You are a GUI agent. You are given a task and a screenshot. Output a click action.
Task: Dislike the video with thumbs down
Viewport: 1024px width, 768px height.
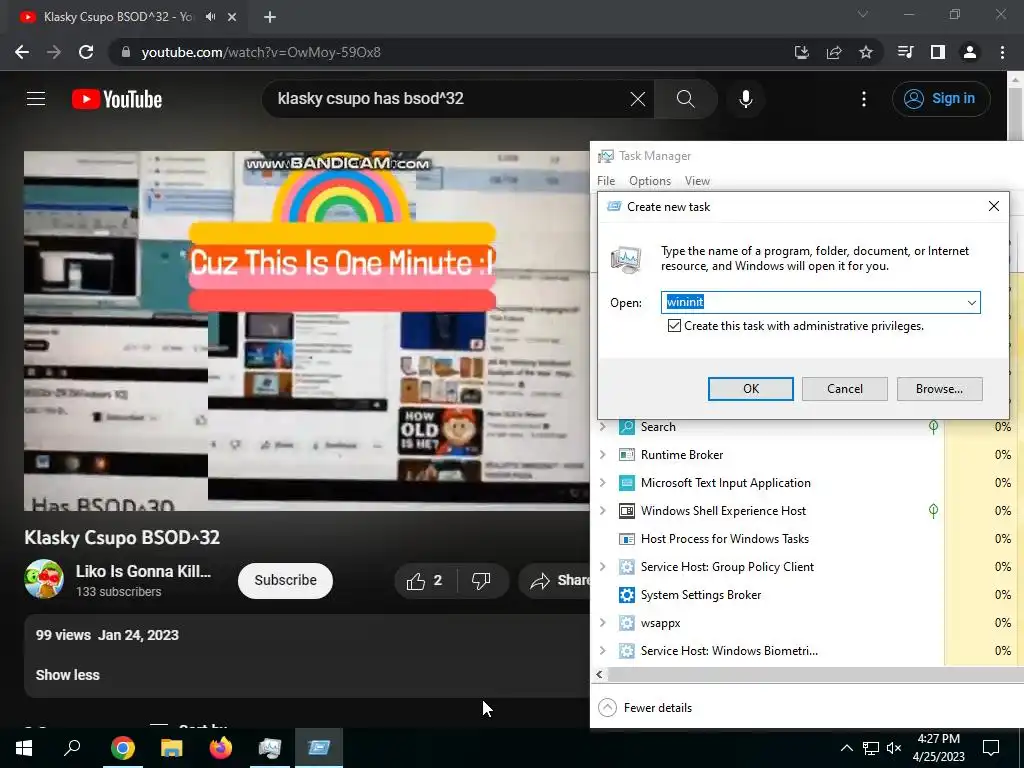[x=481, y=581]
